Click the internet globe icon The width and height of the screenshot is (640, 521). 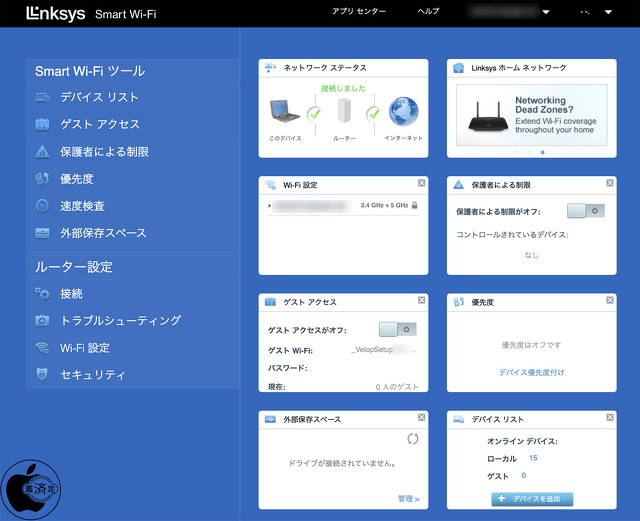click(x=403, y=111)
